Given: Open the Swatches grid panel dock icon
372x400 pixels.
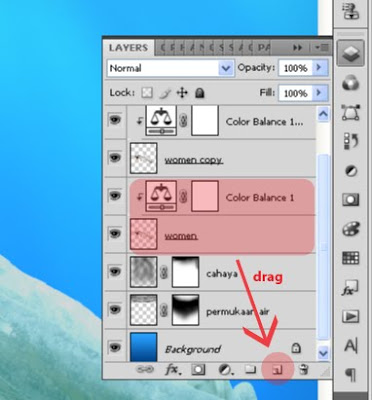Looking at the screenshot, I should pos(350,258).
